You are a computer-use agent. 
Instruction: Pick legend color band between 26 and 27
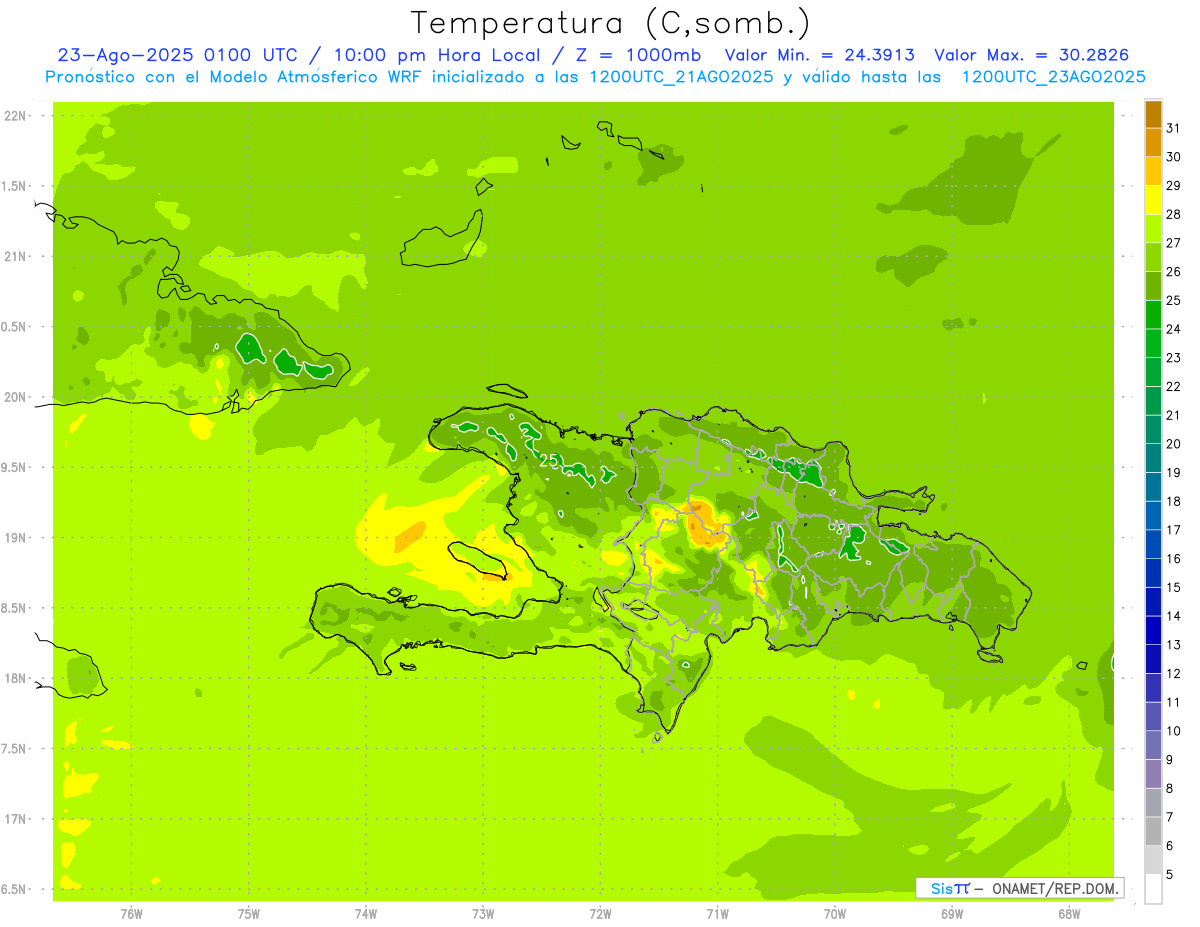tap(1153, 258)
